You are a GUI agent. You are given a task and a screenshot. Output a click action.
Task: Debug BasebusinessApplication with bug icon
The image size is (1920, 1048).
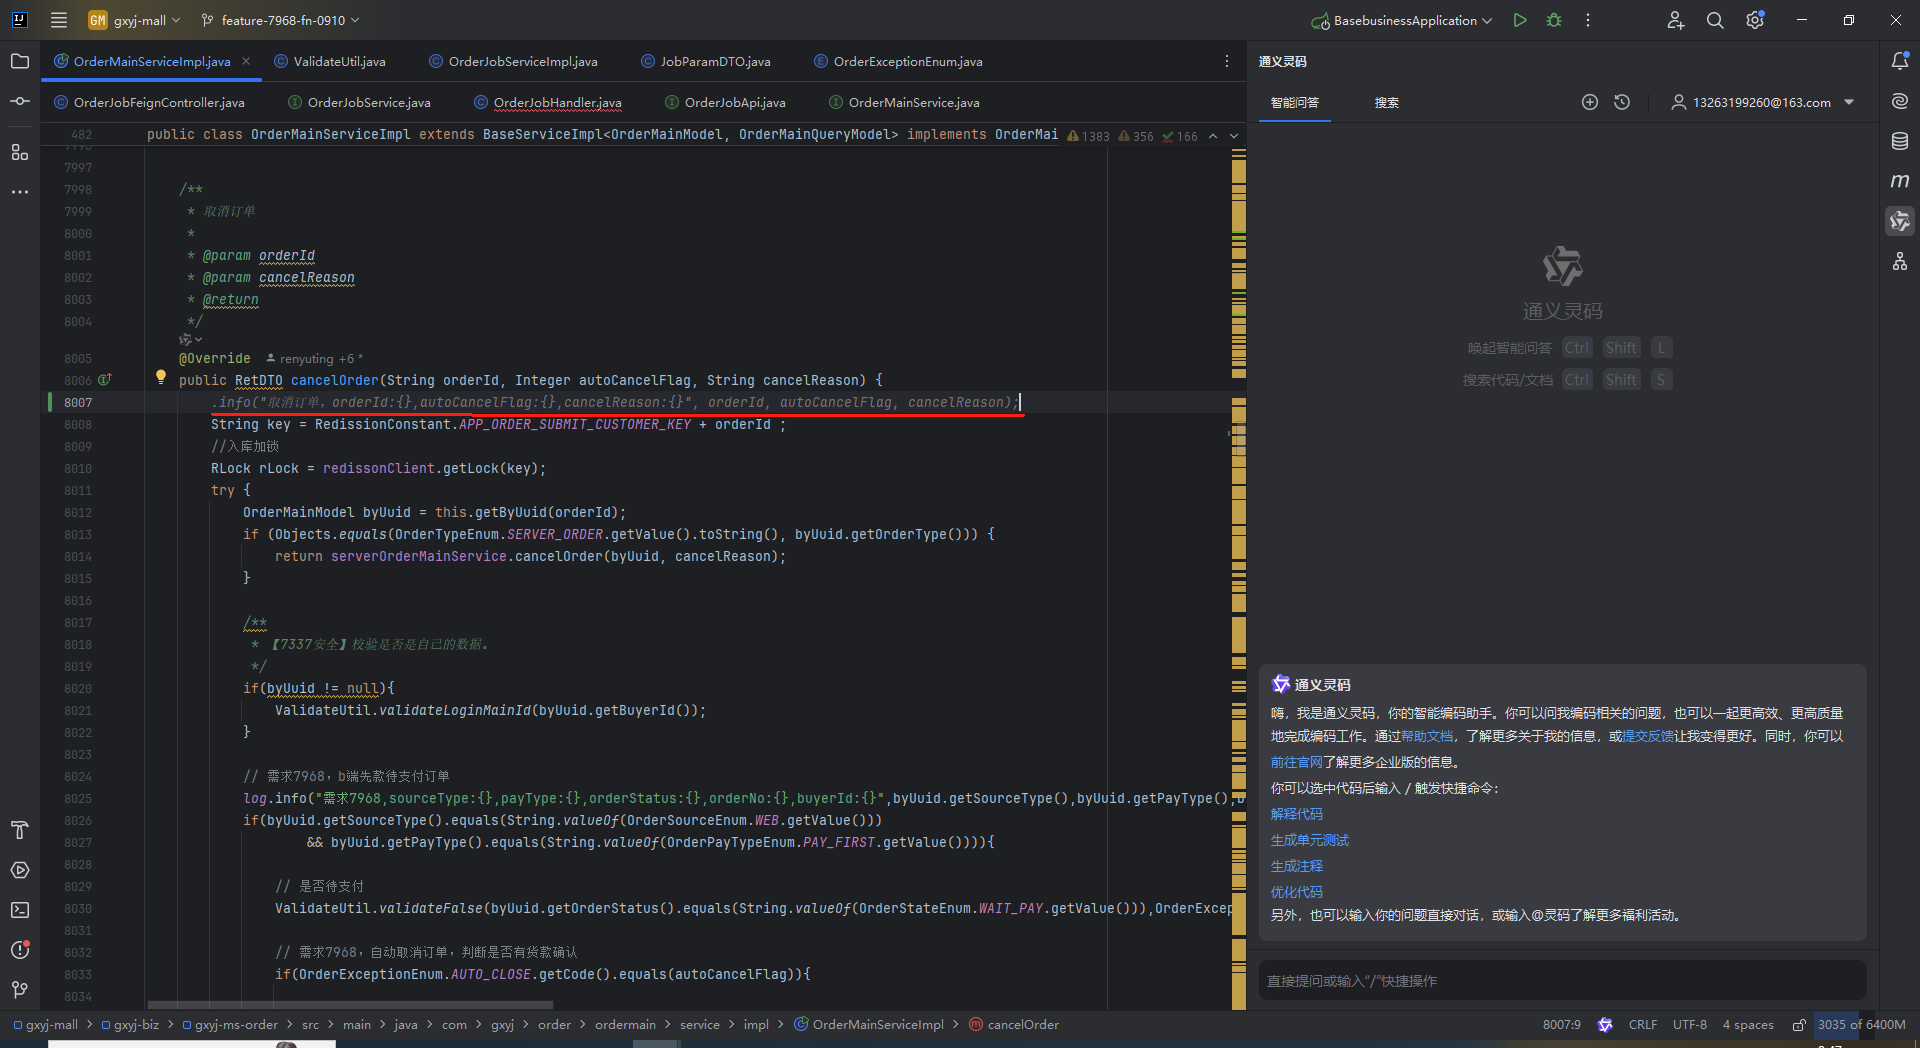(x=1554, y=20)
